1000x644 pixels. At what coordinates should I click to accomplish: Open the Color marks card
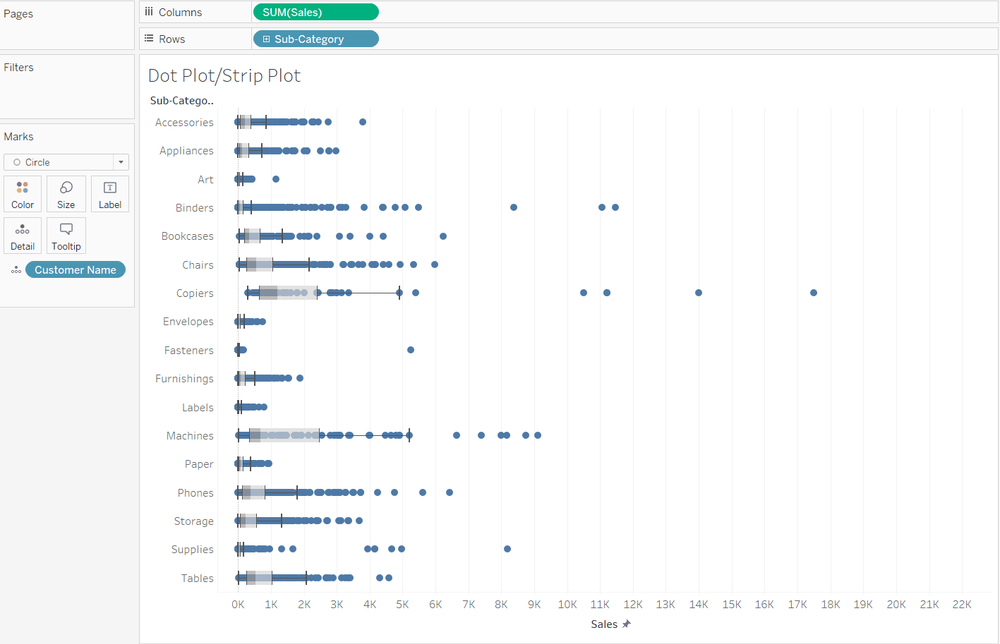[x=22, y=194]
